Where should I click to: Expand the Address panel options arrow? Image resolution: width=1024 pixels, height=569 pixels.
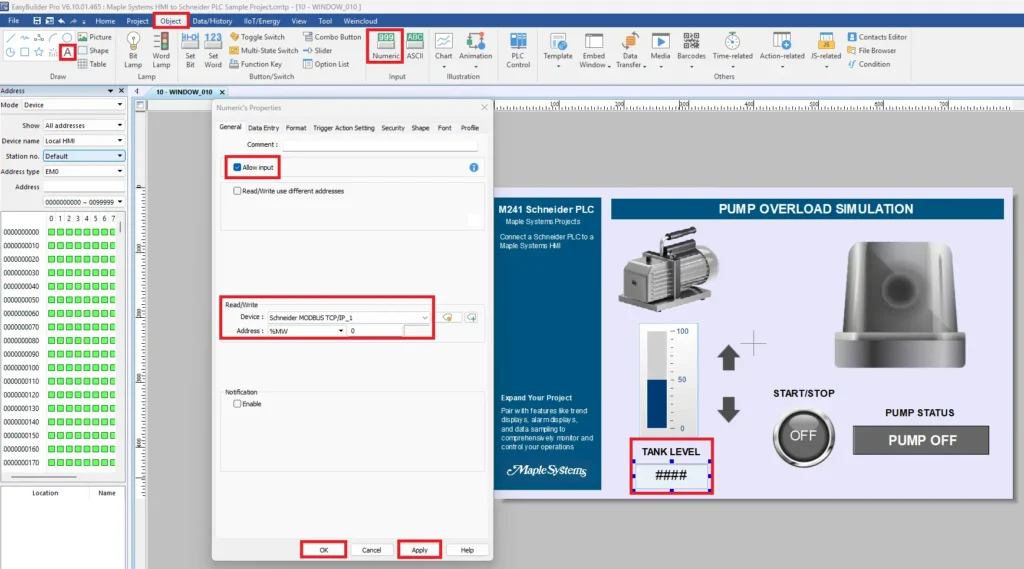tap(110, 91)
